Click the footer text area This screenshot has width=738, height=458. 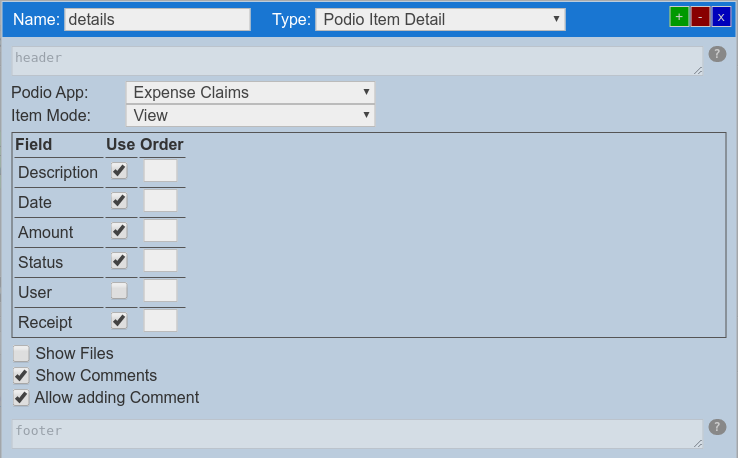coord(357,434)
